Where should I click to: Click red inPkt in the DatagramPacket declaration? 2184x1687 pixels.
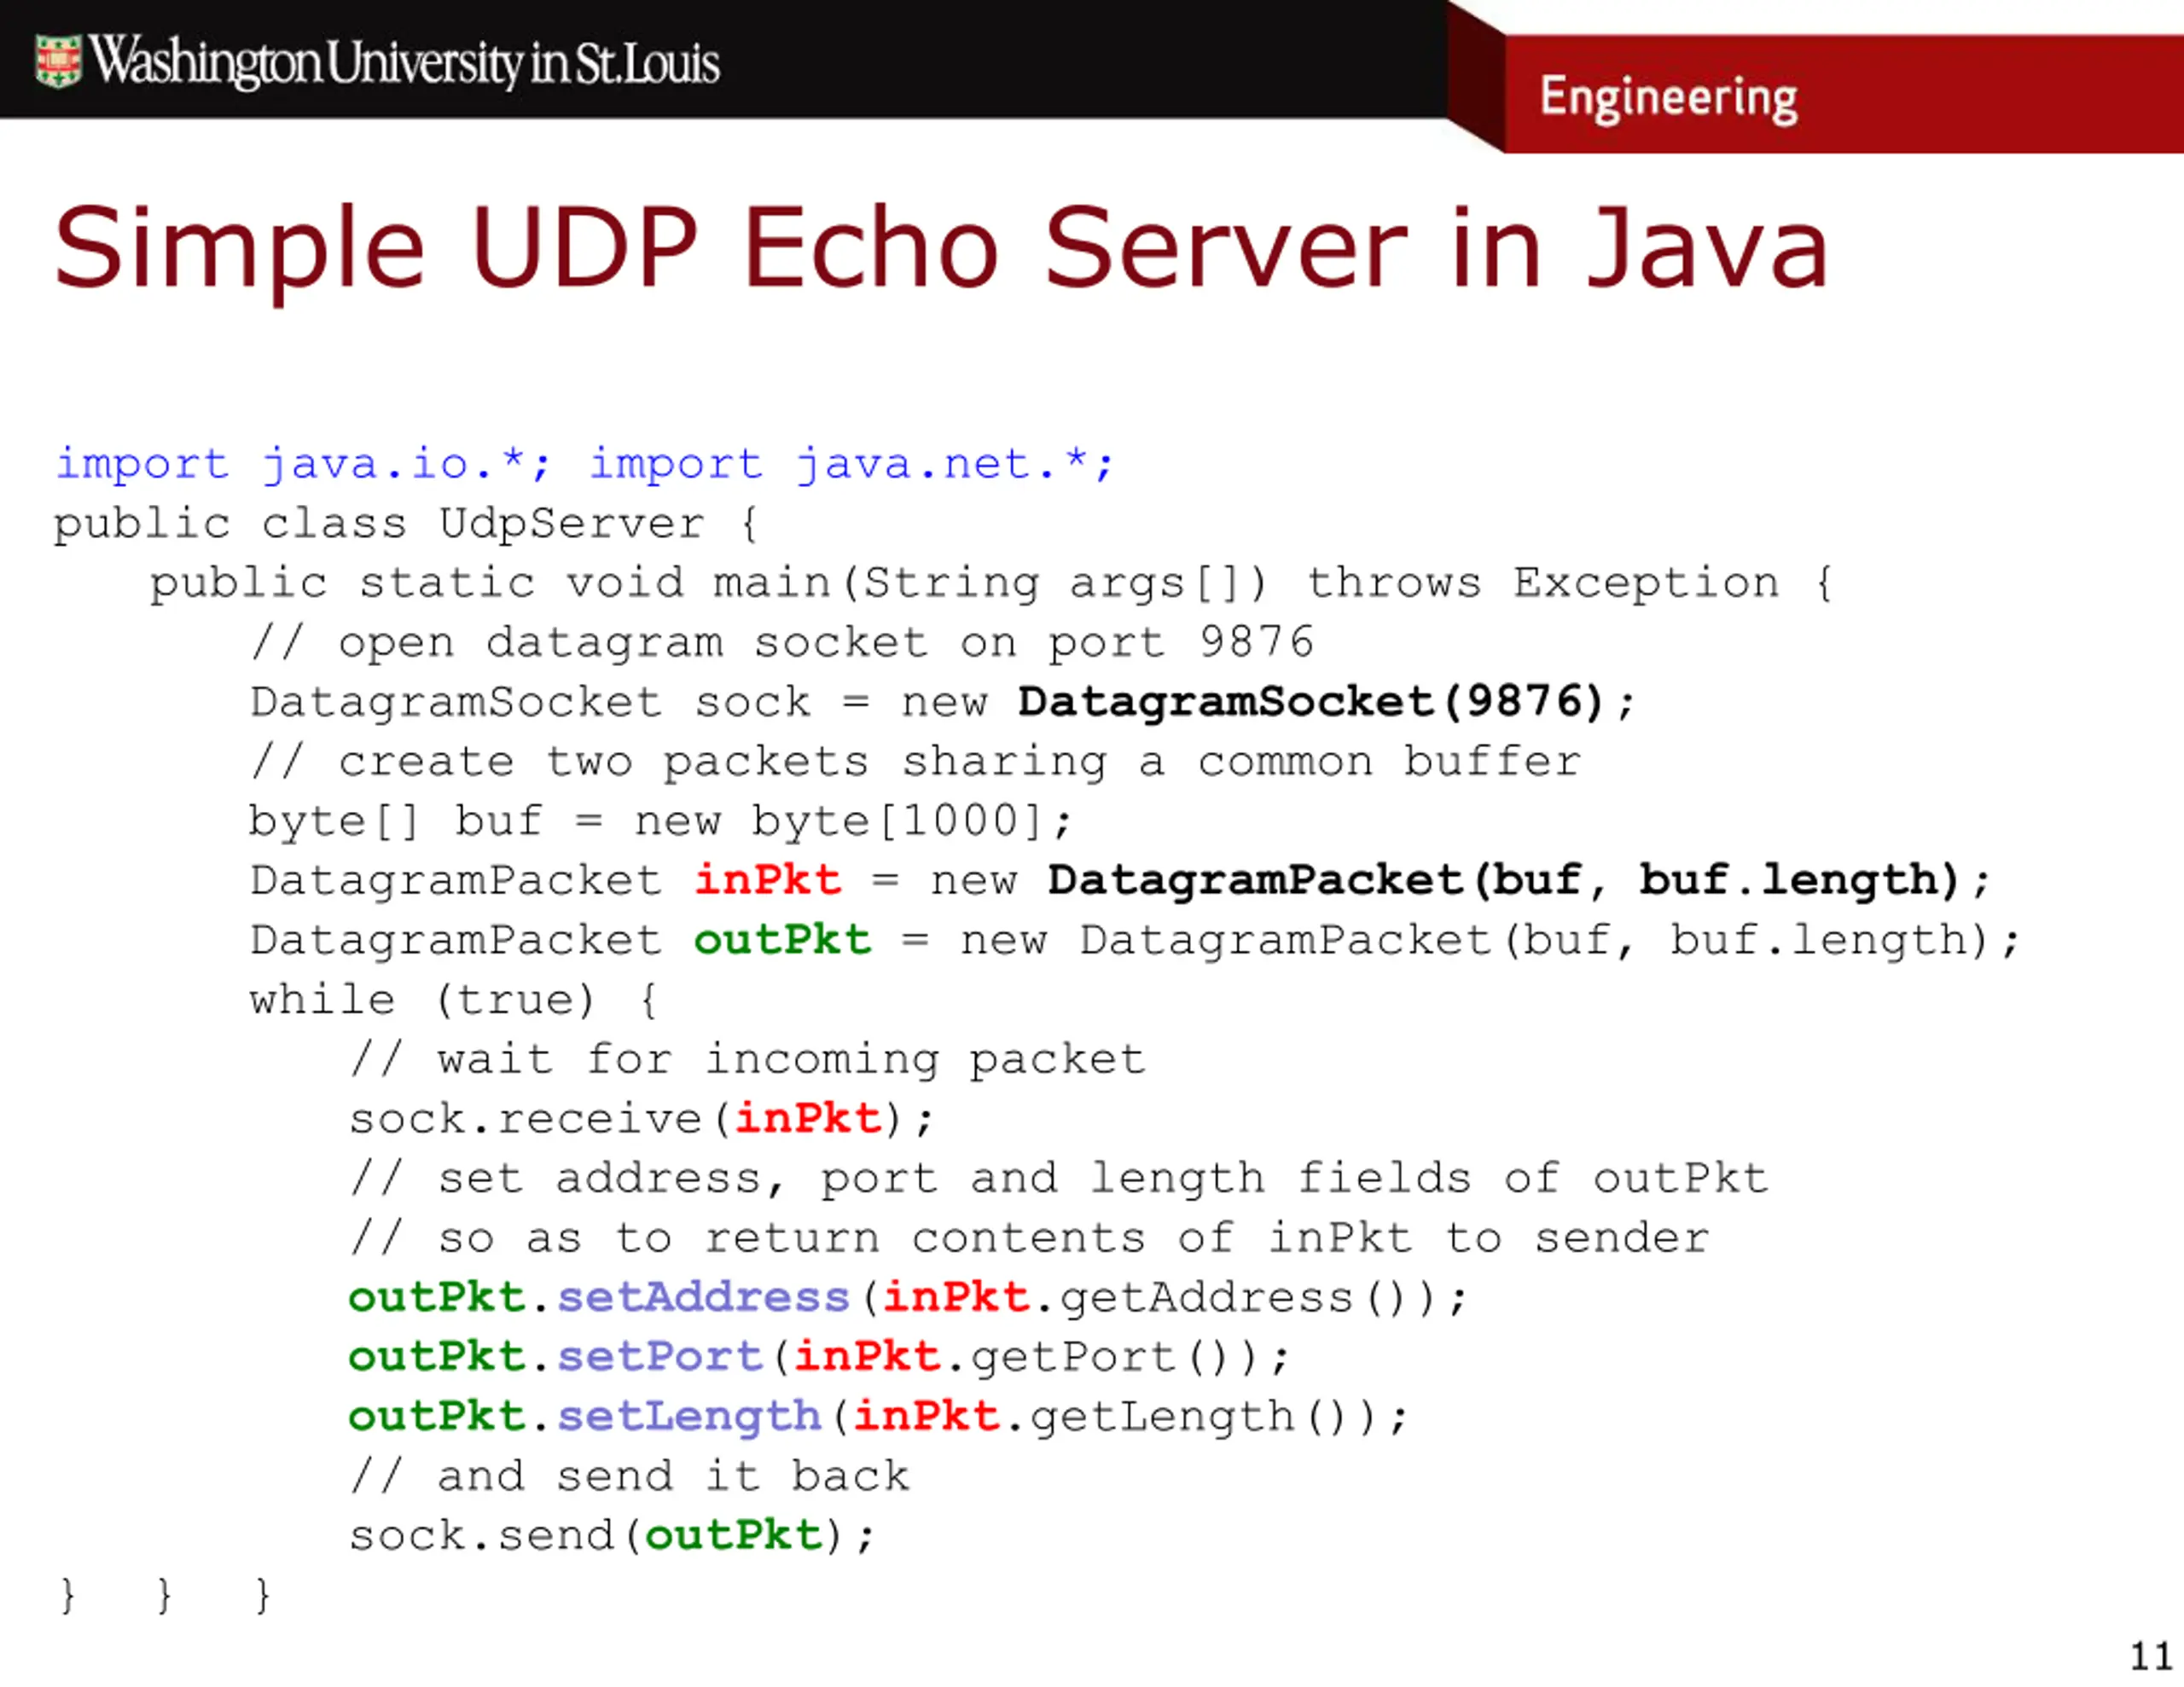(x=768, y=880)
